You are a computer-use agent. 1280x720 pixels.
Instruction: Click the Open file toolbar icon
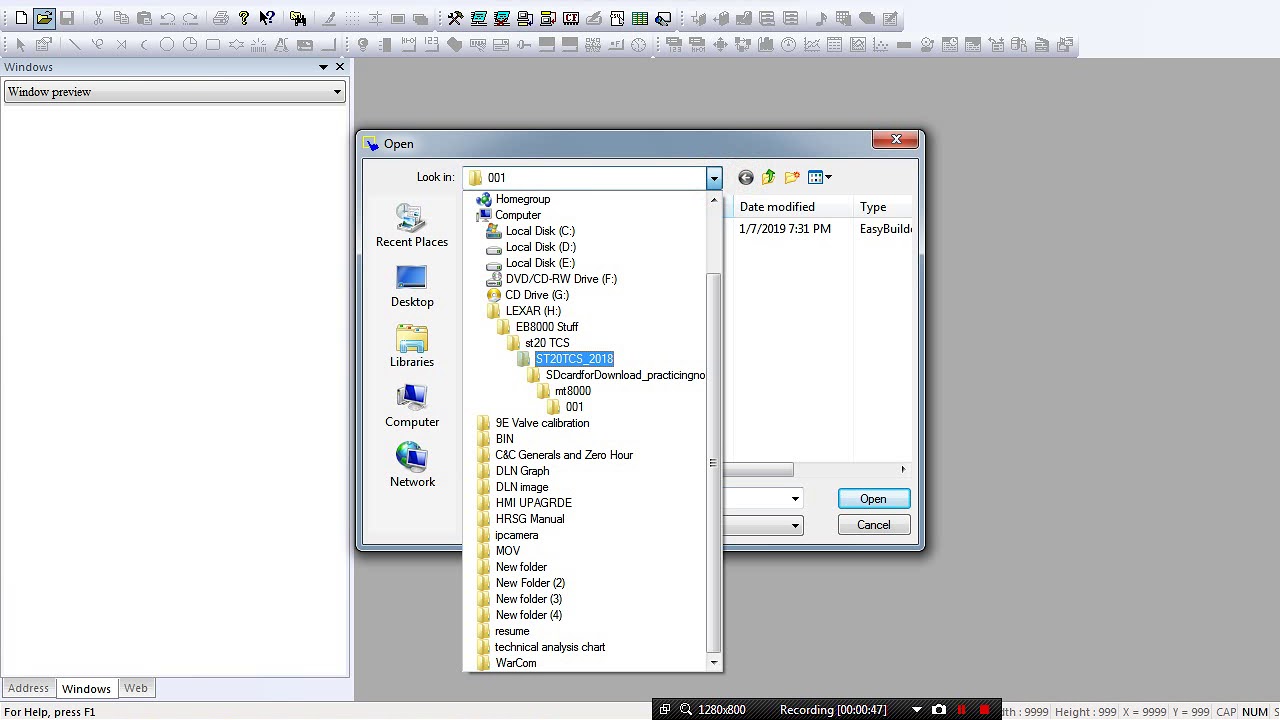pos(44,18)
